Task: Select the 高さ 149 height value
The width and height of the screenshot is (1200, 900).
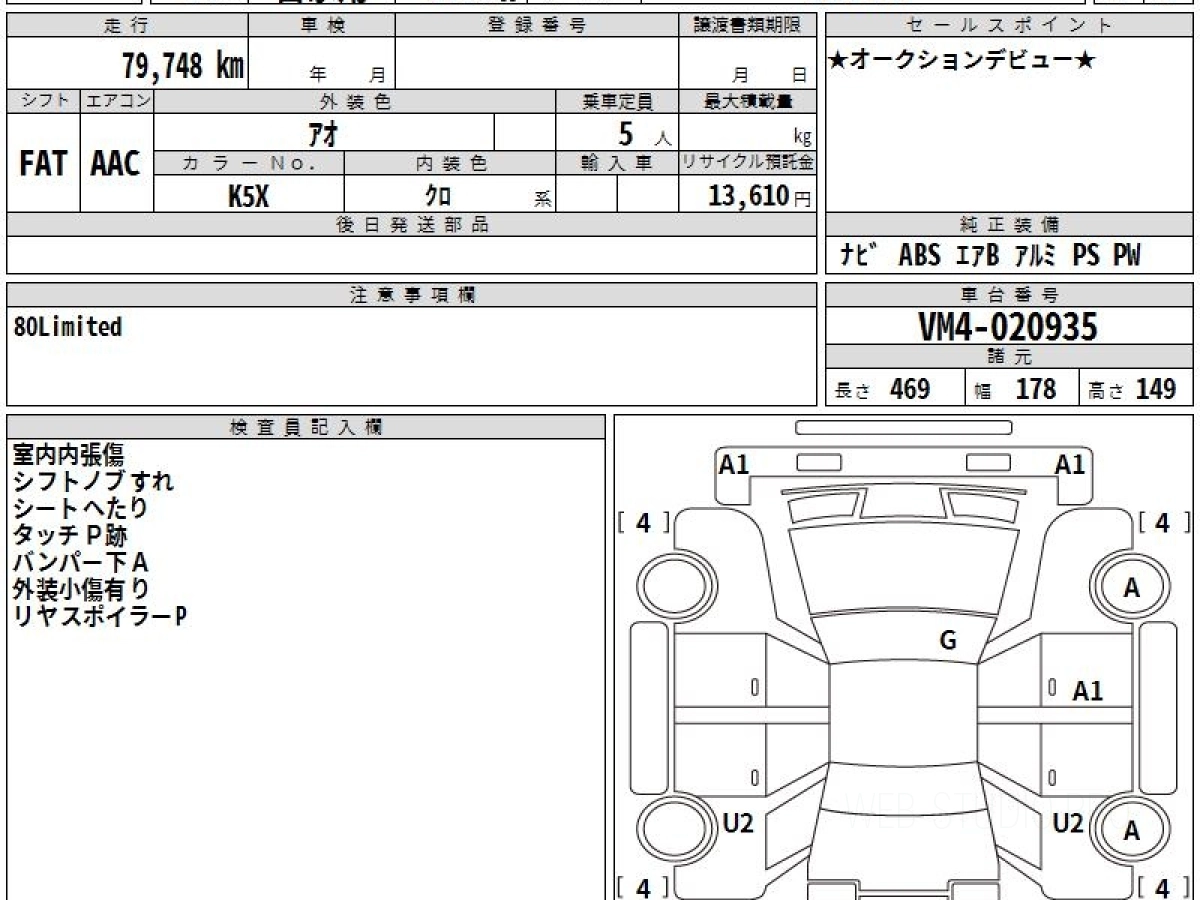Action: tap(1132, 389)
